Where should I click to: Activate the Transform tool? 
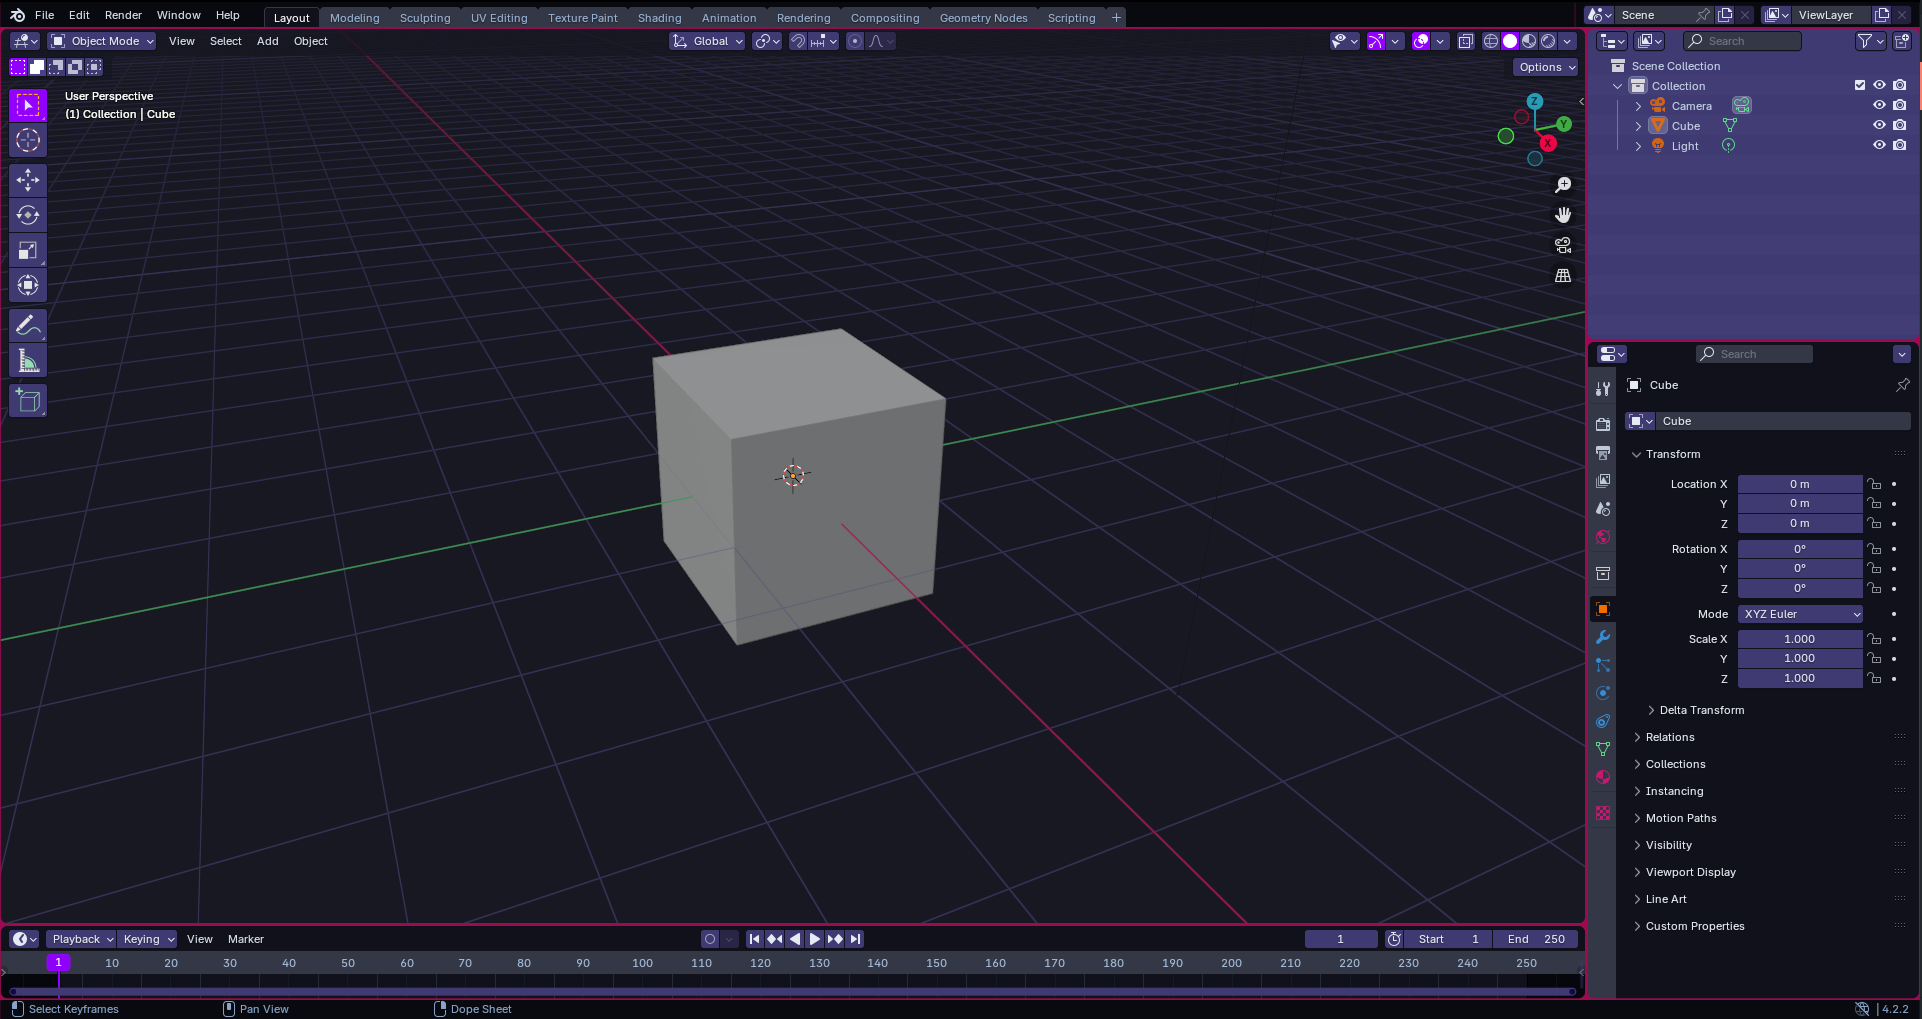[28, 285]
